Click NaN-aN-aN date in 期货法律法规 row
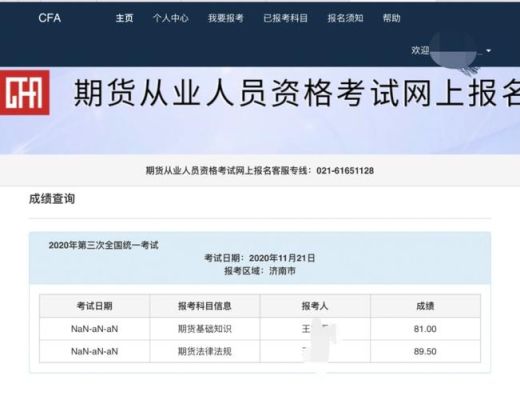 (95, 351)
